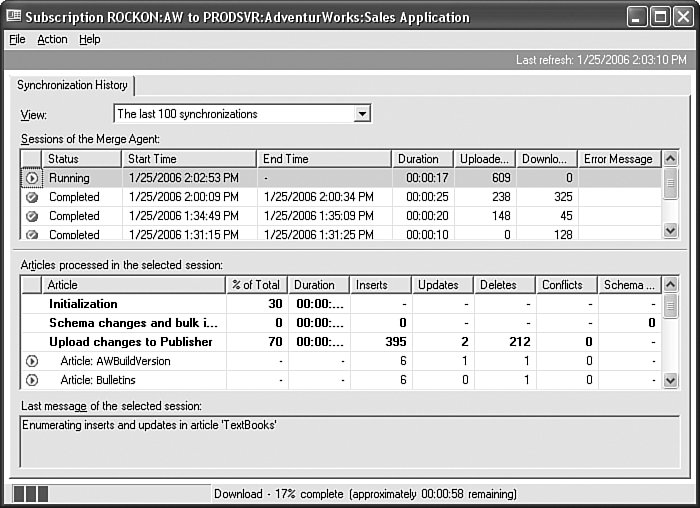Click the completed icon for 2:00:09 PM session
The height and width of the screenshot is (508, 700).
tap(32, 197)
